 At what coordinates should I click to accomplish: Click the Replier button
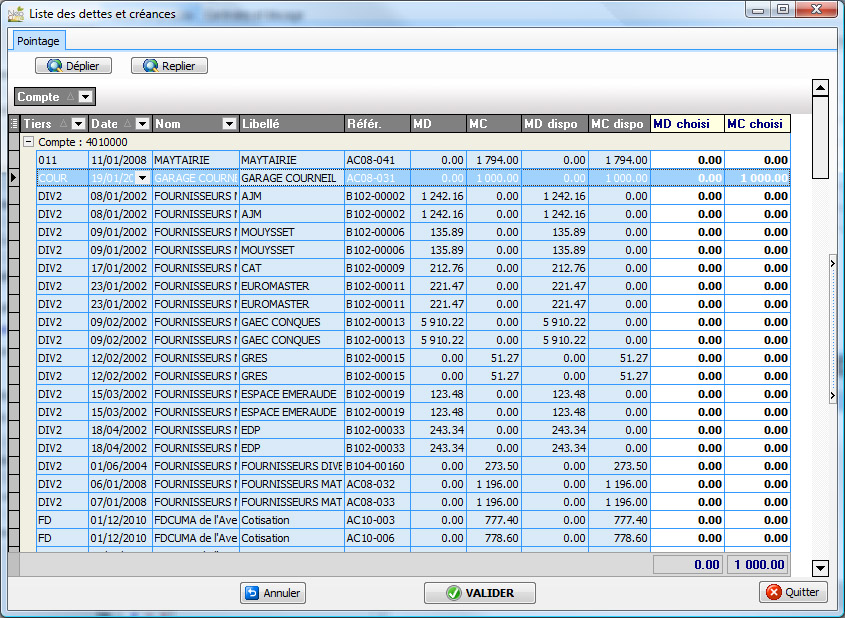coord(169,66)
